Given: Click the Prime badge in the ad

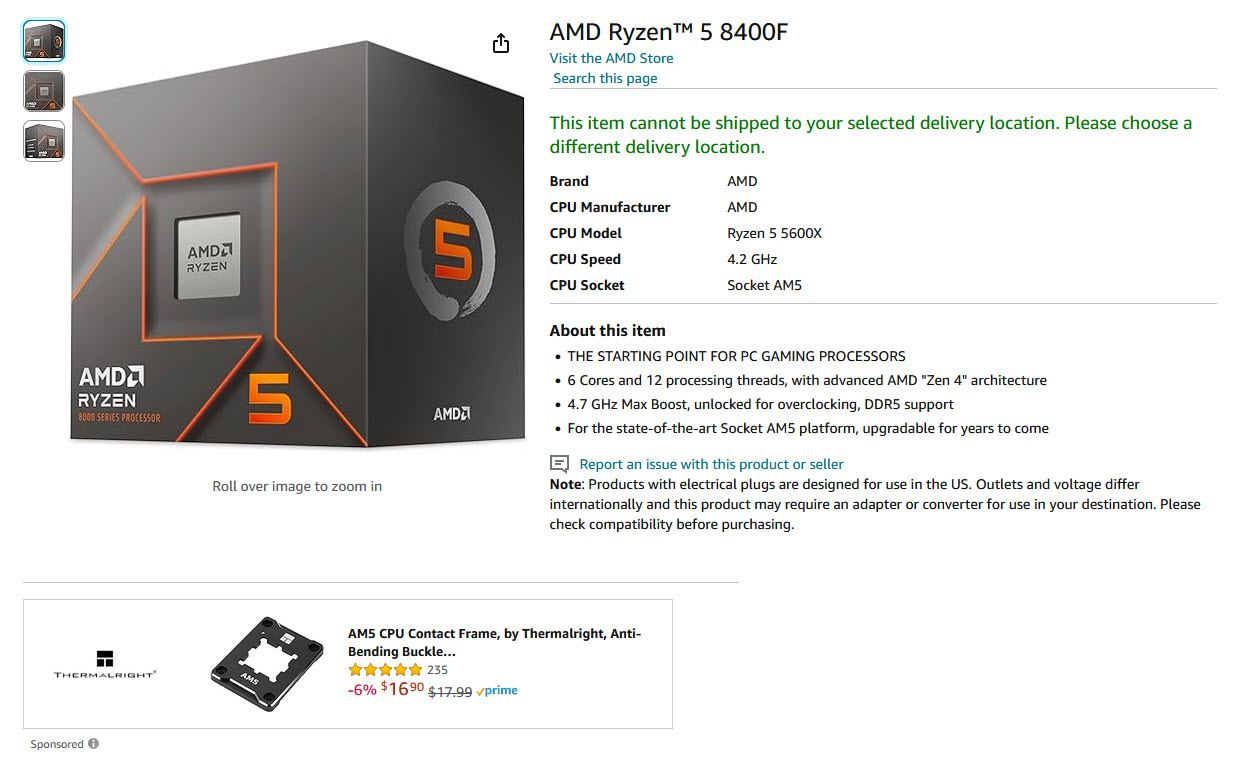Looking at the screenshot, I should (497, 691).
